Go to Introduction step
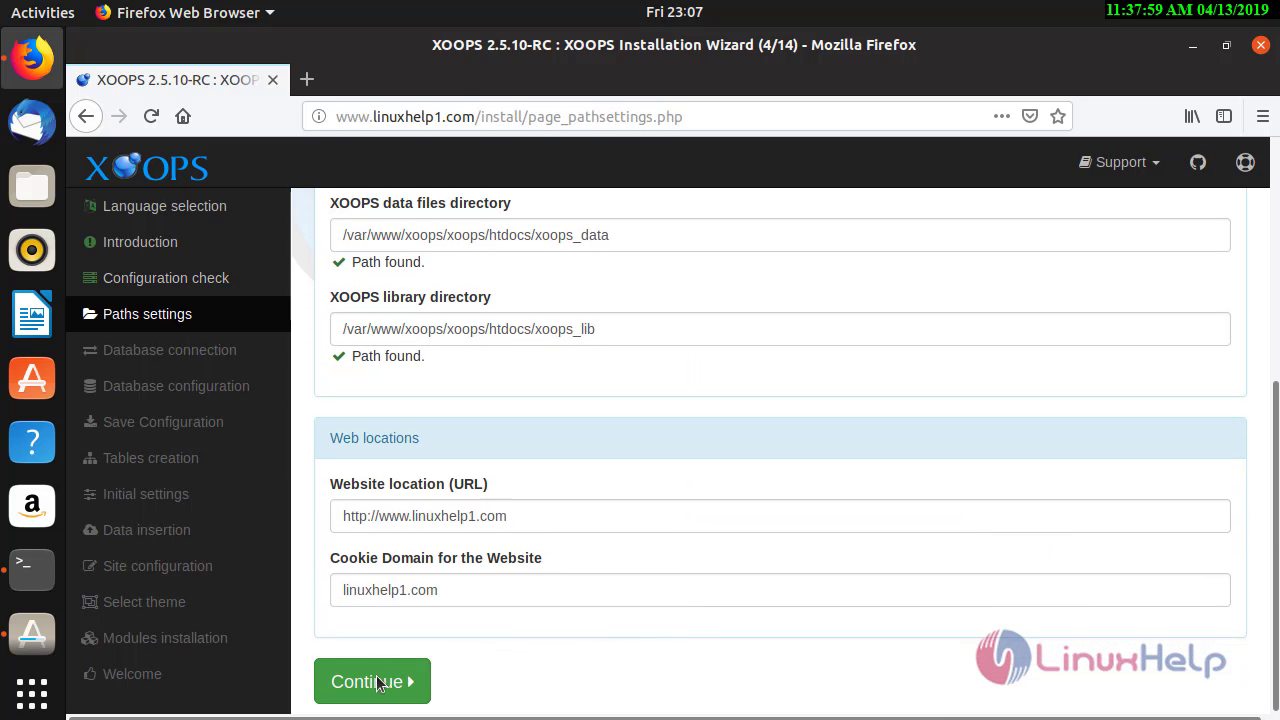 coord(178,242)
